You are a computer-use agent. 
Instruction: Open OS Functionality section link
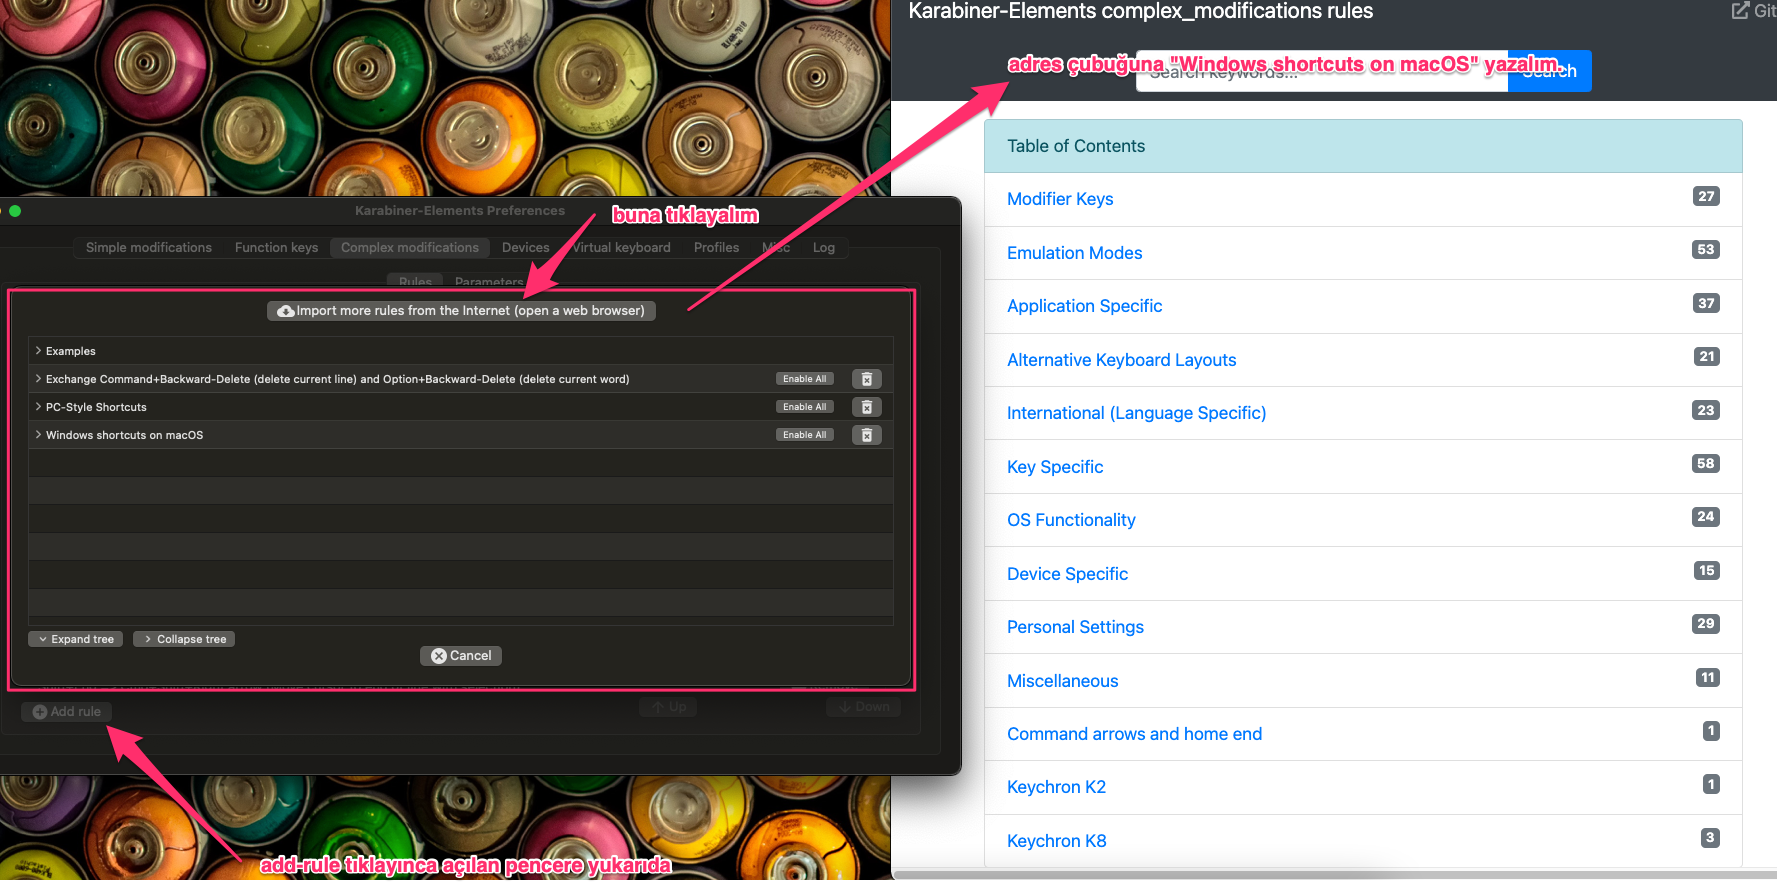pos(1071,520)
